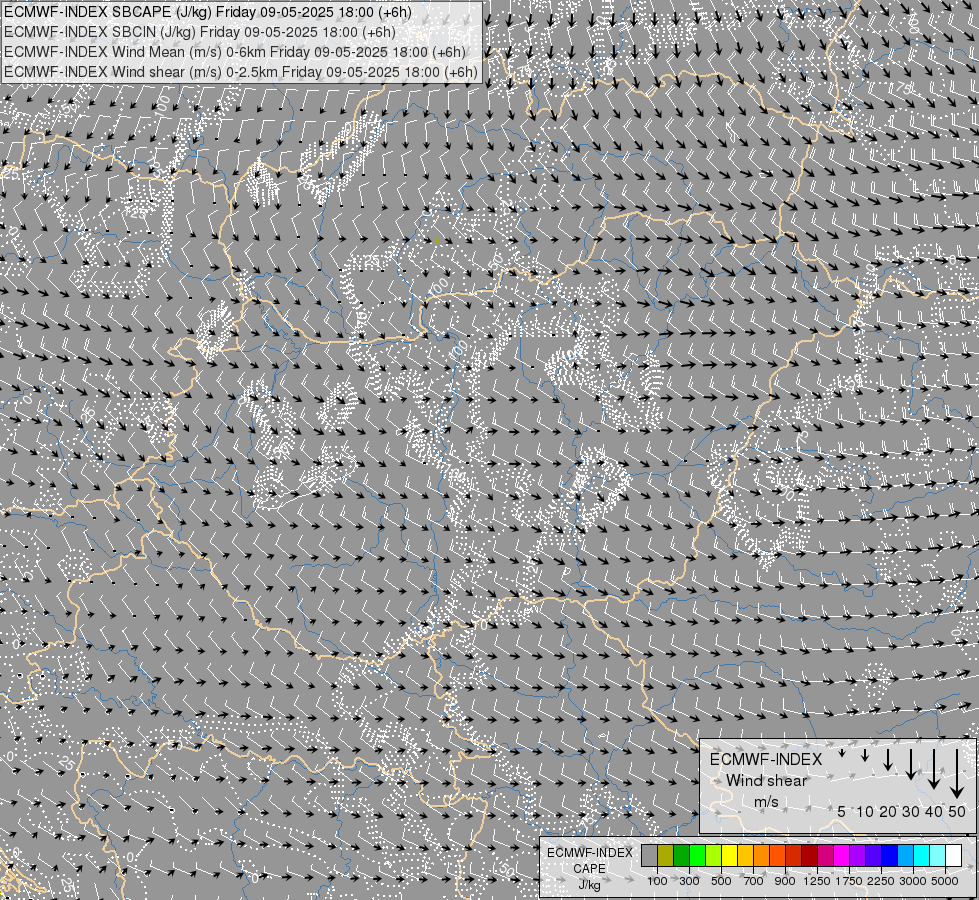Click the 20 m/s wind shear arrow
This screenshot has height=900, width=979.
click(x=888, y=759)
